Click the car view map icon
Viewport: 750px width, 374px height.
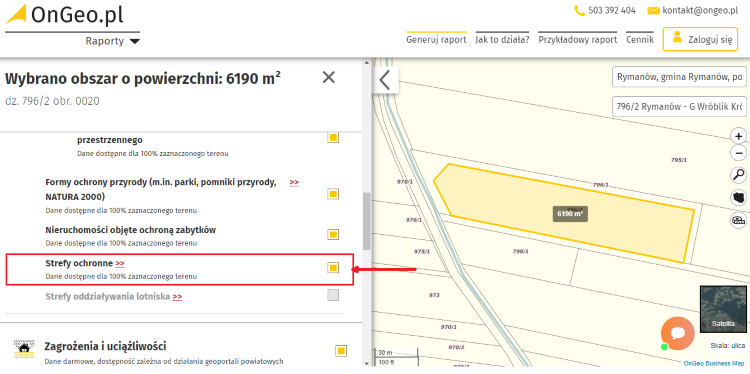coord(739,220)
